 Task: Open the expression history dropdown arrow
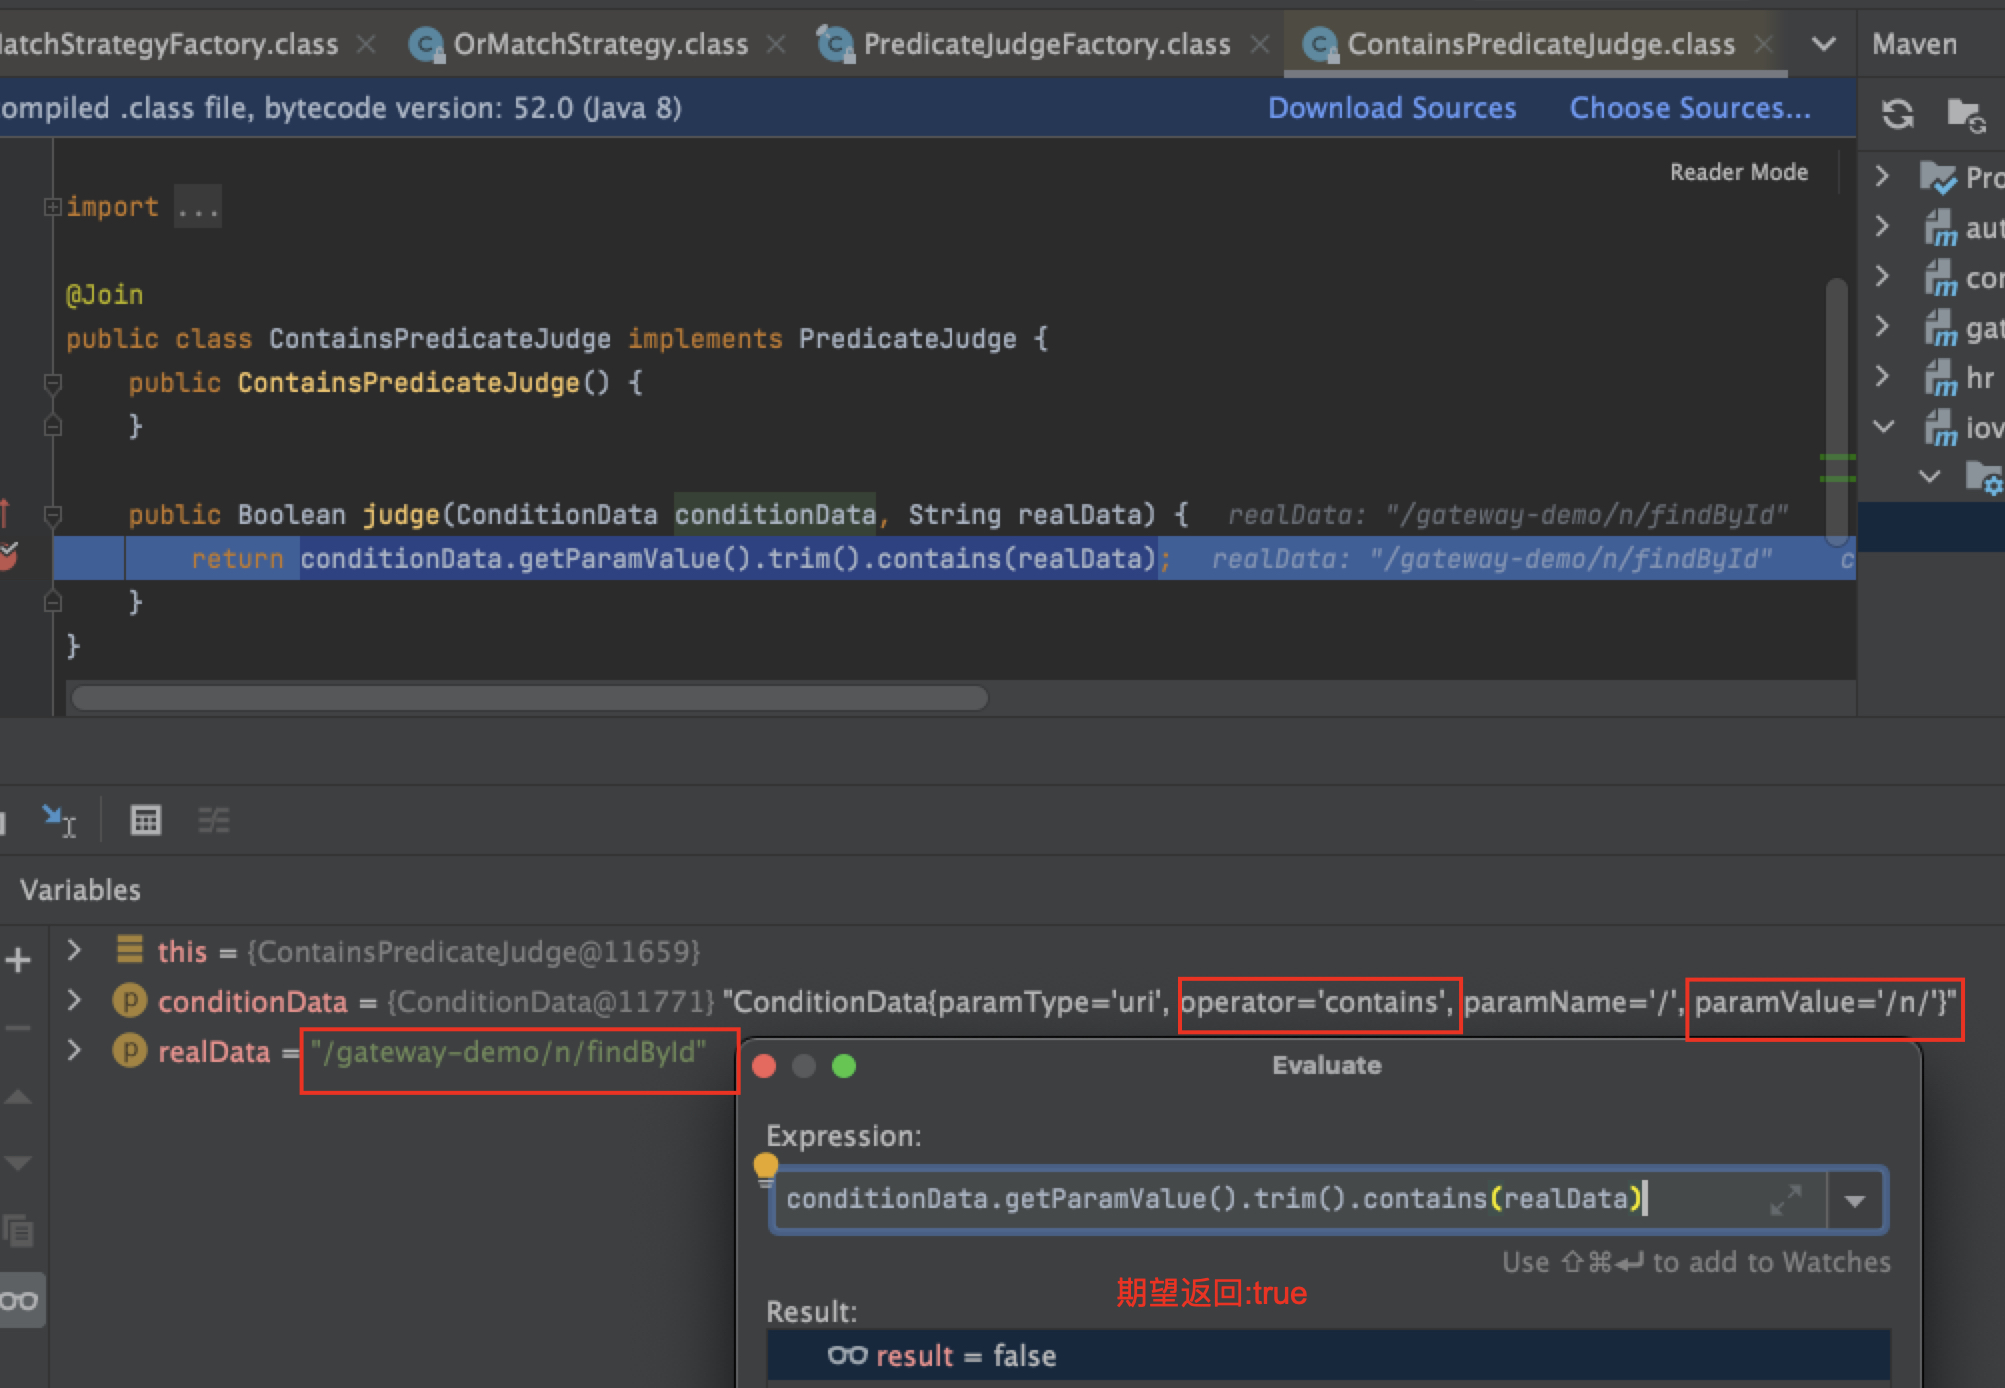(1855, 1201)
